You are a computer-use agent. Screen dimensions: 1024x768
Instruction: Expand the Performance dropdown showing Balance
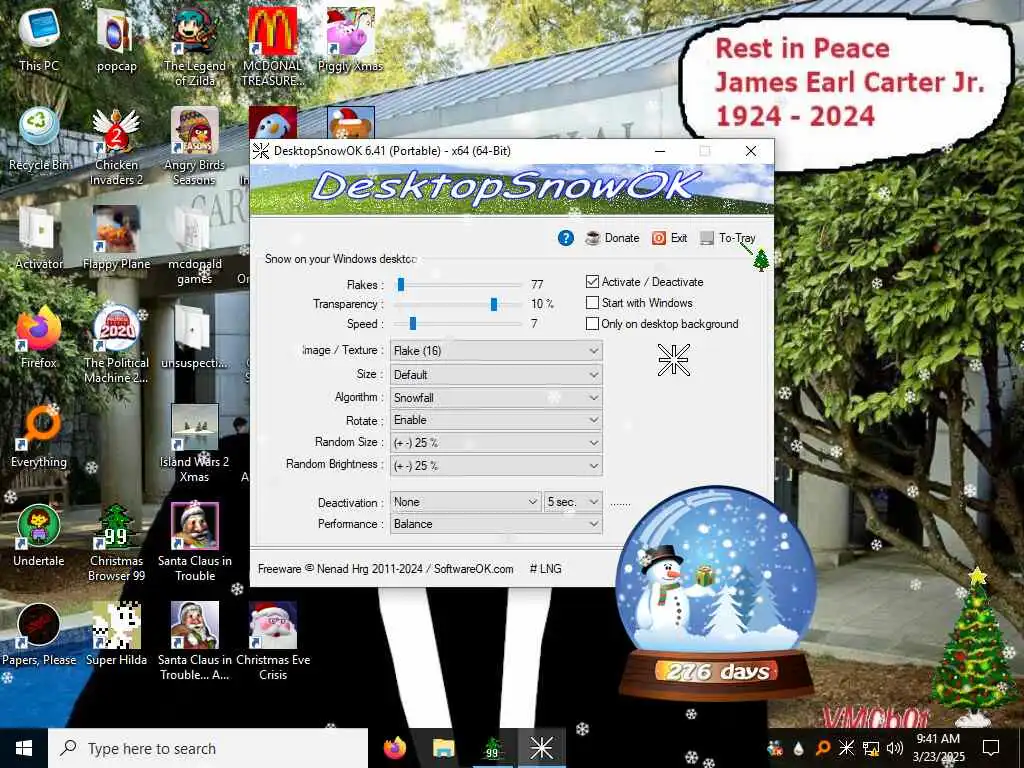pos(496,524)
